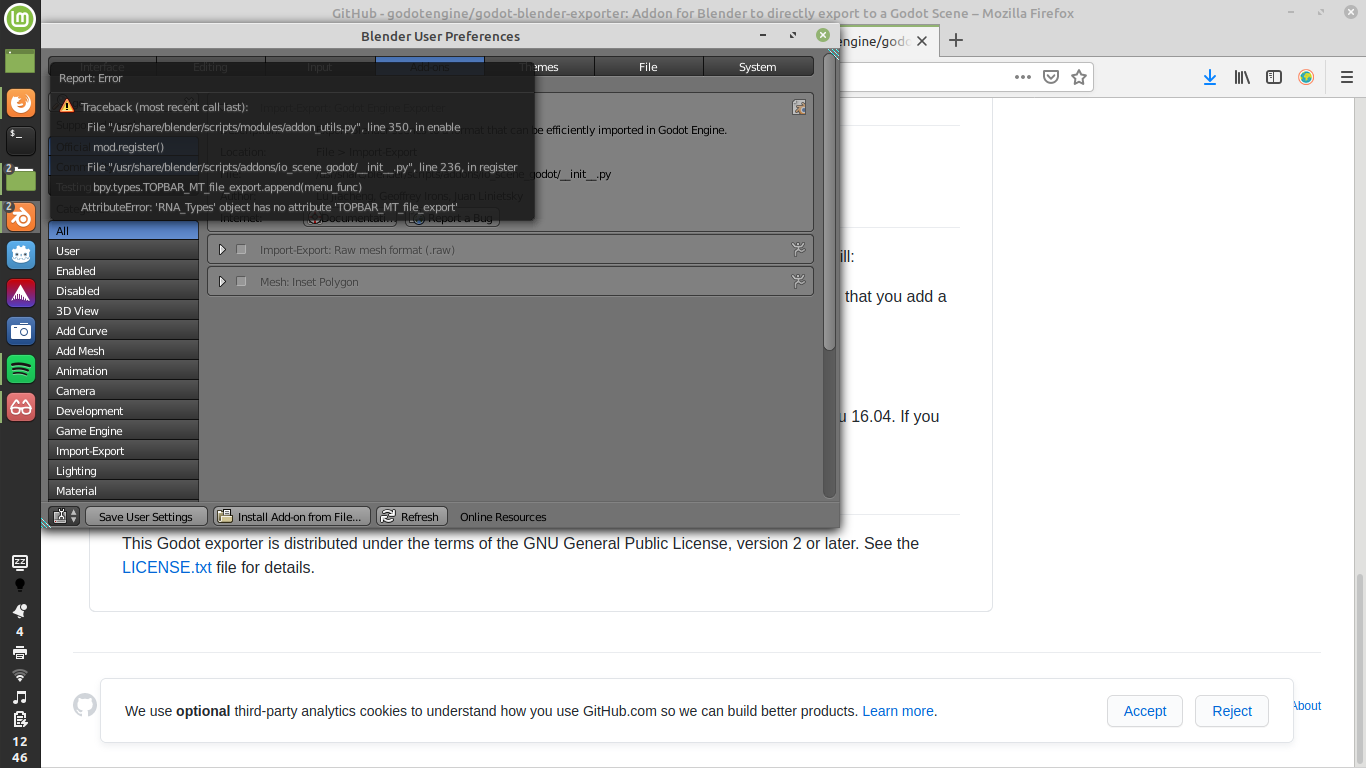Open the LICENSE.txt link
The image size is (1366, 768).
click(x=166, y=566)
